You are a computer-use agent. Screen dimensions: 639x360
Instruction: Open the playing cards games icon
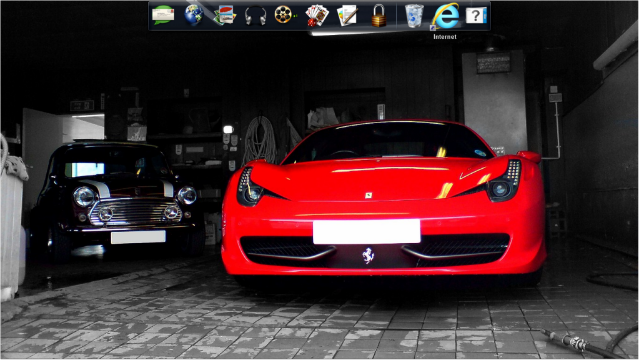[317, 15]
